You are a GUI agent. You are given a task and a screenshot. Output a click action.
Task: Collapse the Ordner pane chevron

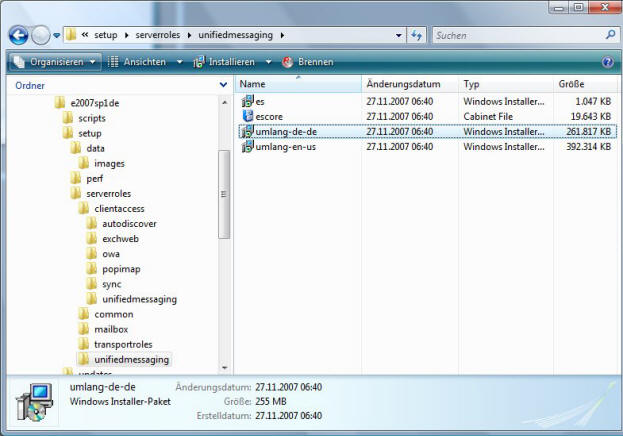click(223, 85)
